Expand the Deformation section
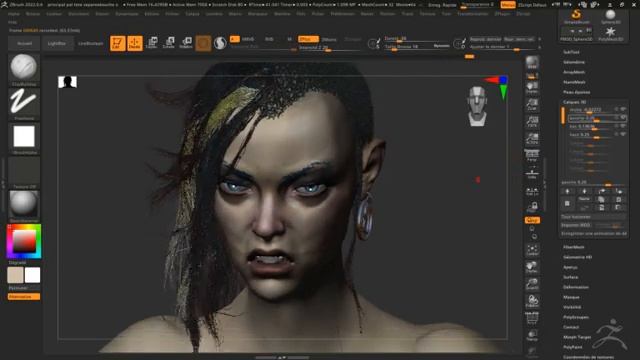Screen dimensions: 640x360 [576, 287]
